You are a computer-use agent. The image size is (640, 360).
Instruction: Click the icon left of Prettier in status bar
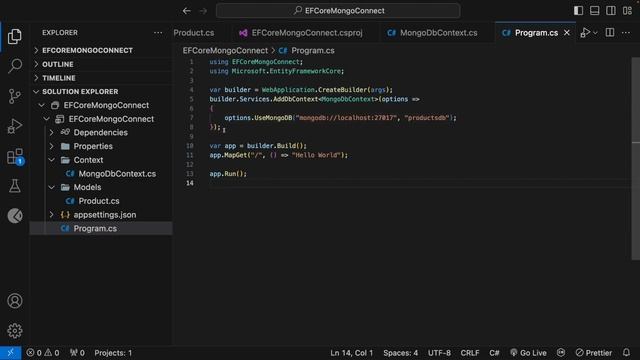[561, 353]
